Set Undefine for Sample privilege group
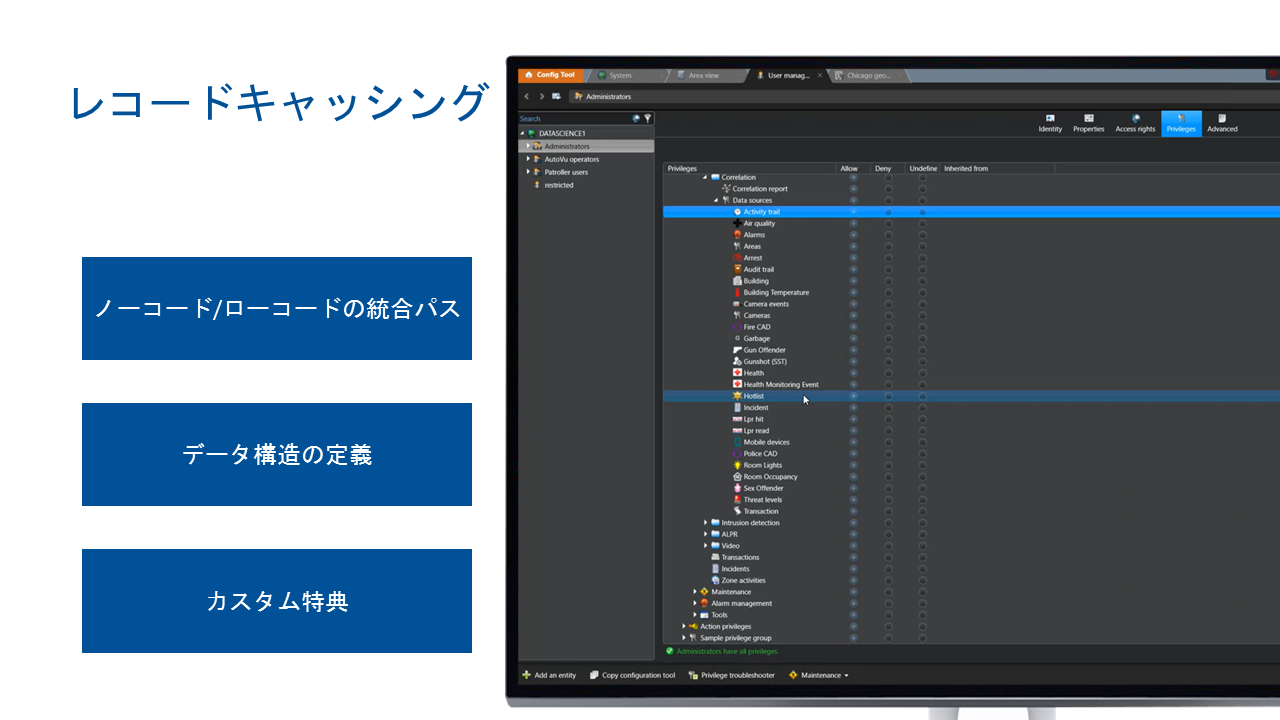The width and height of the screenshot is (1280, 720). (x=922, y=638)
